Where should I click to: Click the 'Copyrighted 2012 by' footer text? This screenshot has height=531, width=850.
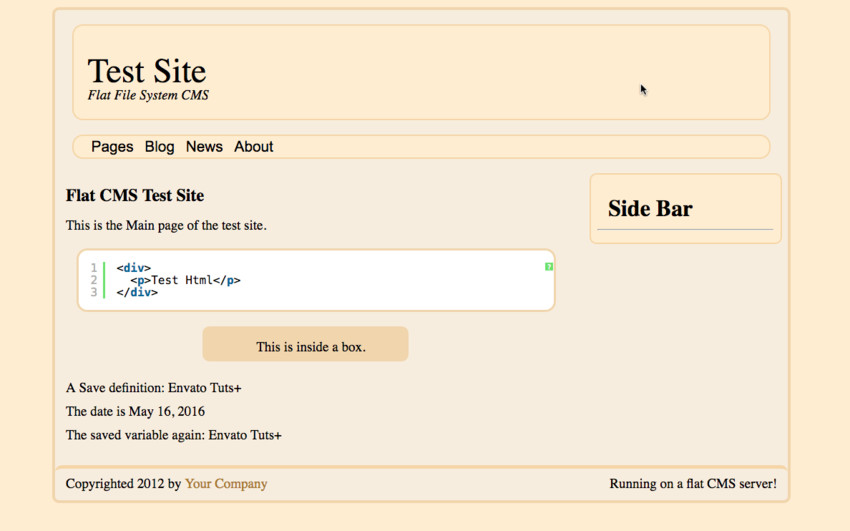coord(123,483)
